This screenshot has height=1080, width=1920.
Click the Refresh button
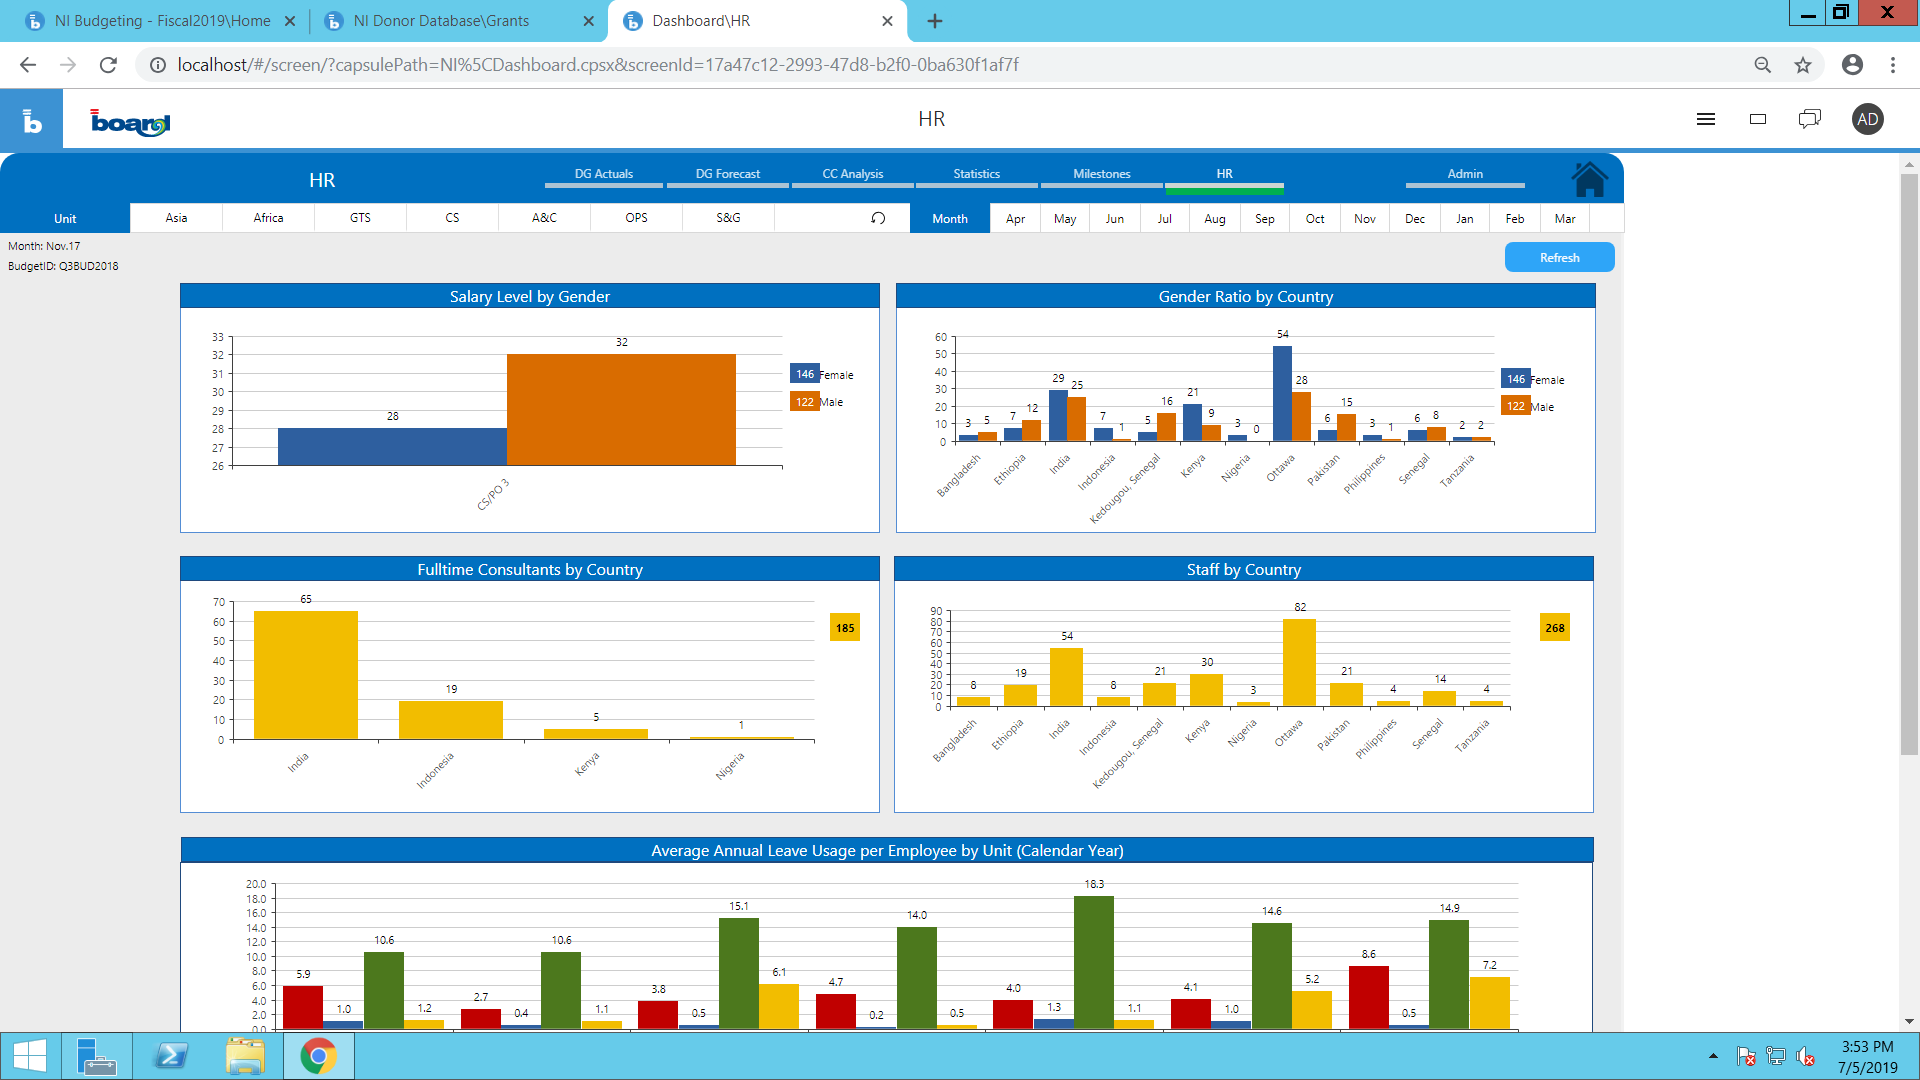1559,258
